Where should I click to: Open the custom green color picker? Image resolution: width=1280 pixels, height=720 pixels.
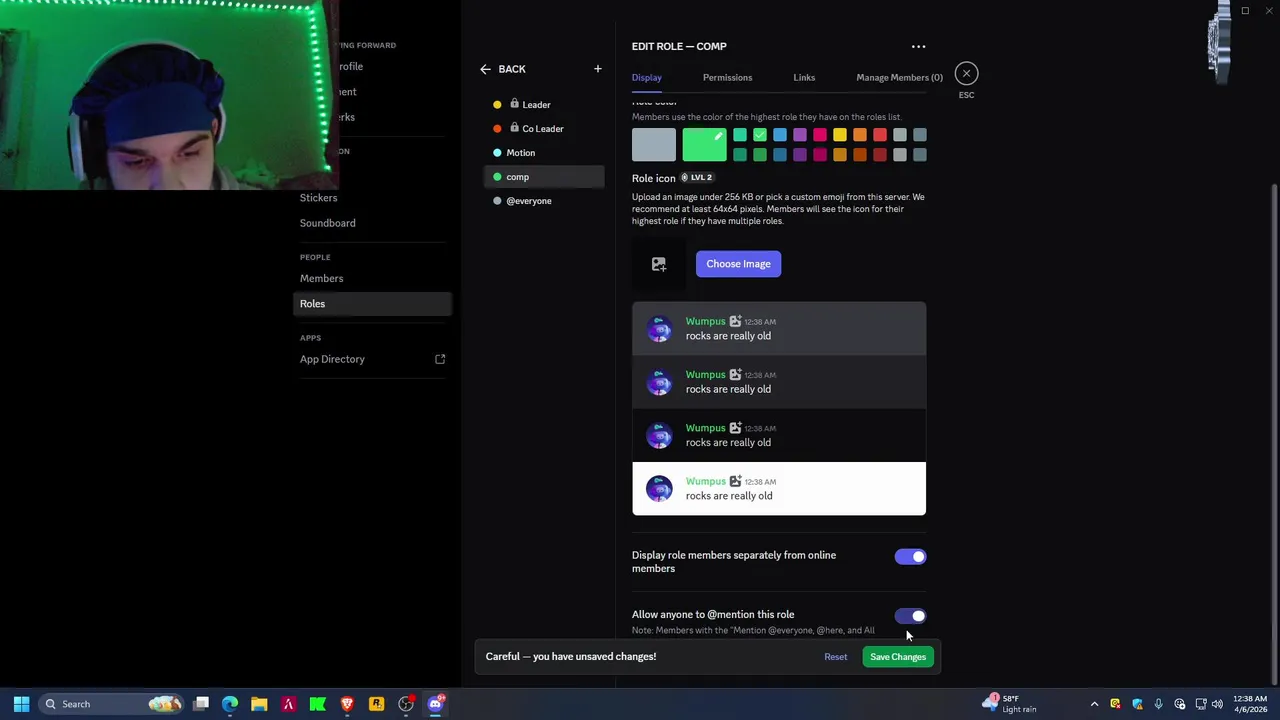(704, 145)
